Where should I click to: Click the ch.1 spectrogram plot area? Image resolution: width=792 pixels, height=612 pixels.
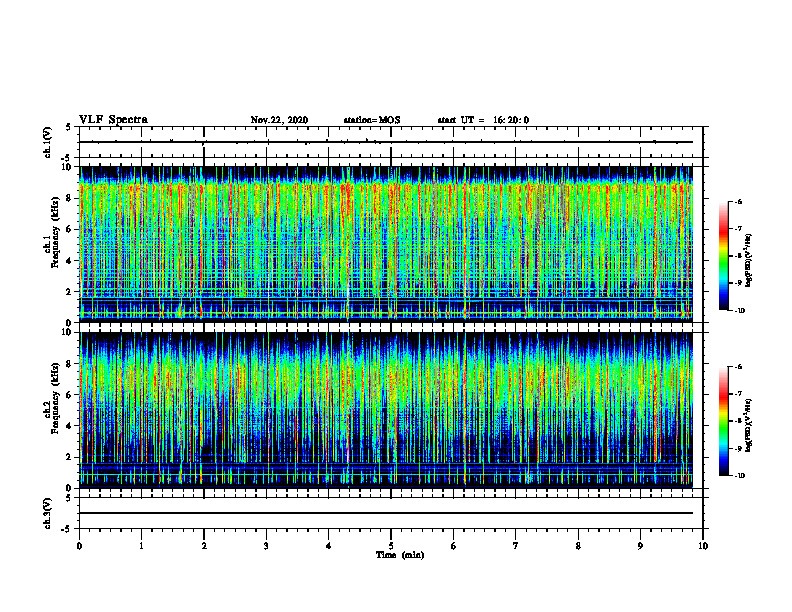pyautogui.click(x=386, y=244)
